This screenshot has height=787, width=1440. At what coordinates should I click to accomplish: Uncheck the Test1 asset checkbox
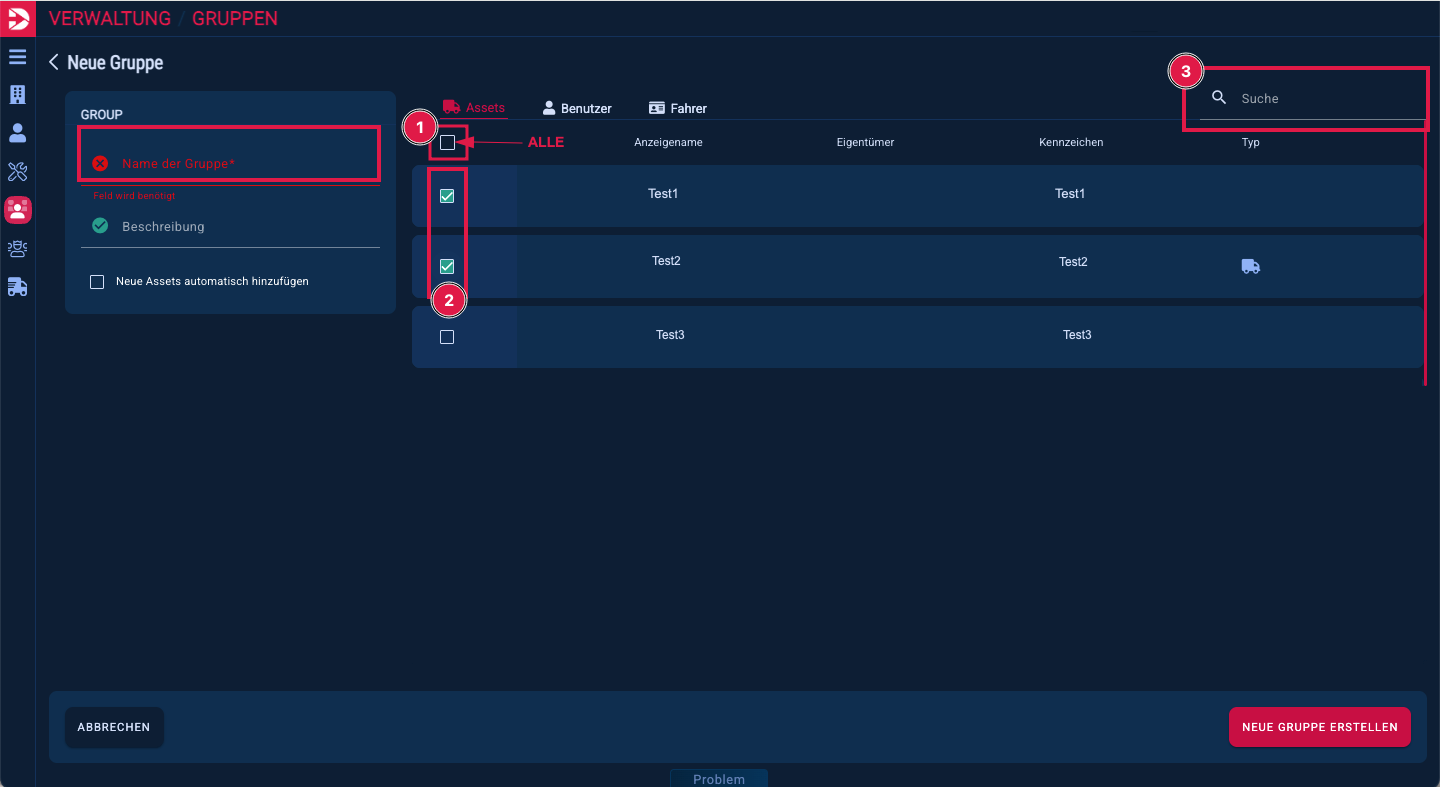click(447, 196)
